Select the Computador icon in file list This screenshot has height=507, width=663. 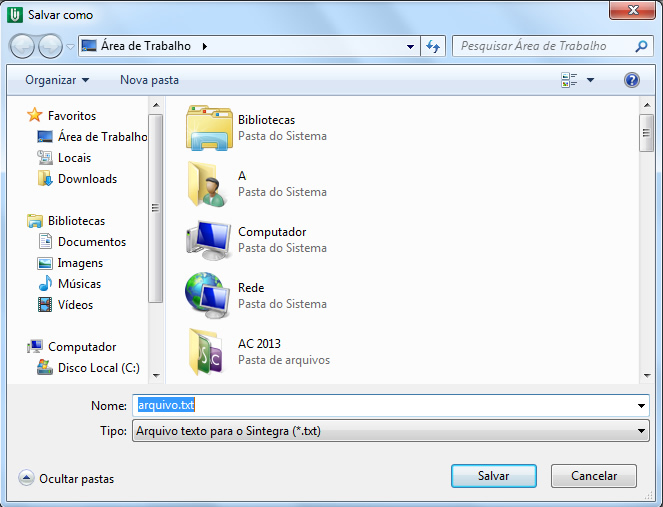[208, 240]
